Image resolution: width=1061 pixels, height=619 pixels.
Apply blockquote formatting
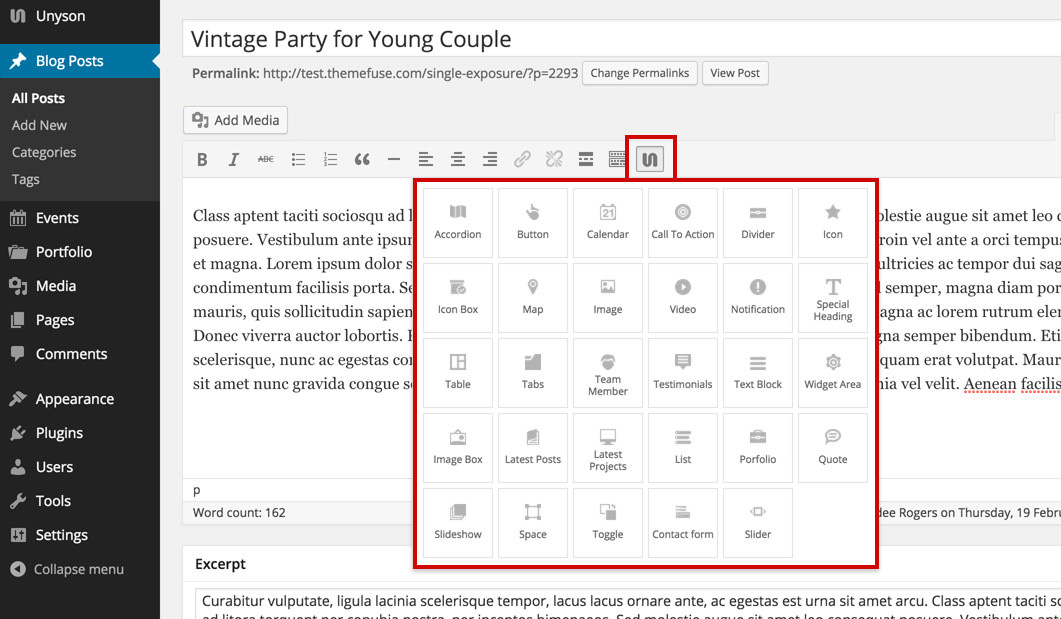(362, 160)
